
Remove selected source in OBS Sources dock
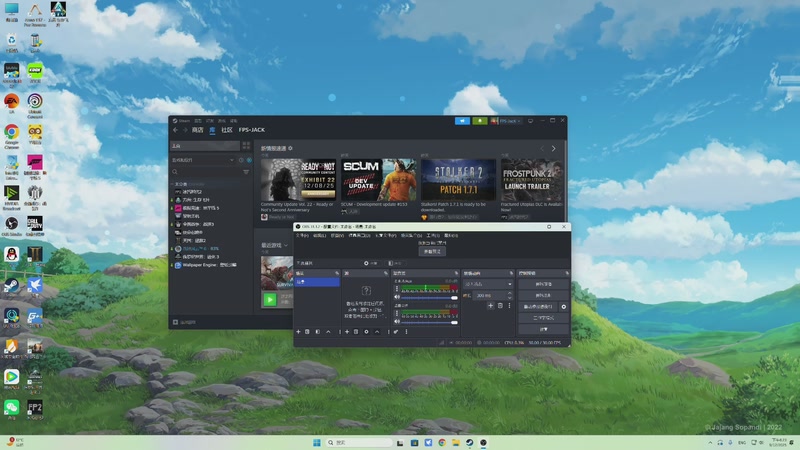click(x=356, y=332)
